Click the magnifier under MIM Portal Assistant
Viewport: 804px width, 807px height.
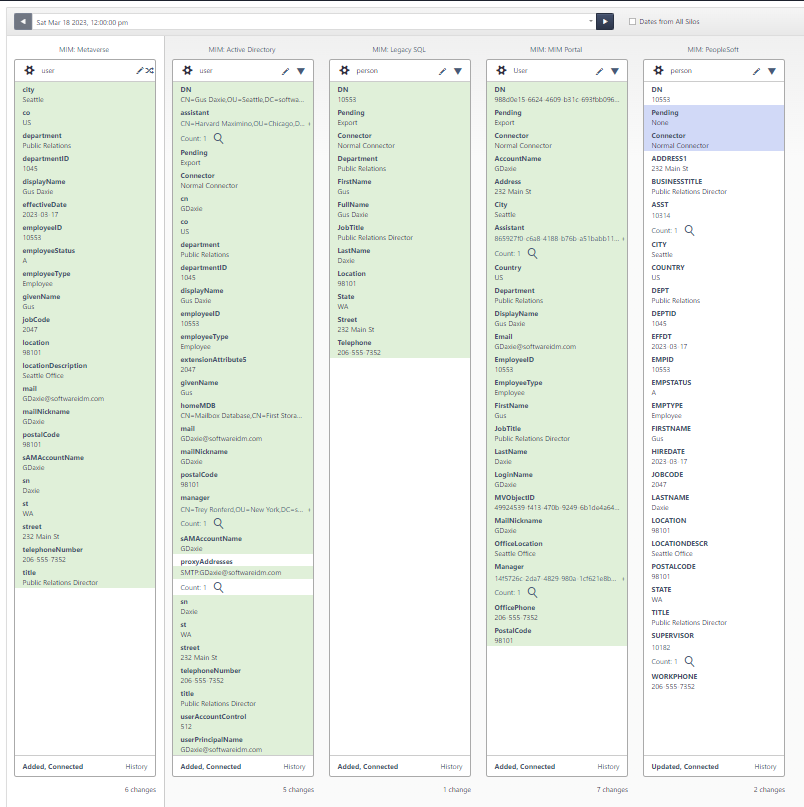[x=533, y=253]
